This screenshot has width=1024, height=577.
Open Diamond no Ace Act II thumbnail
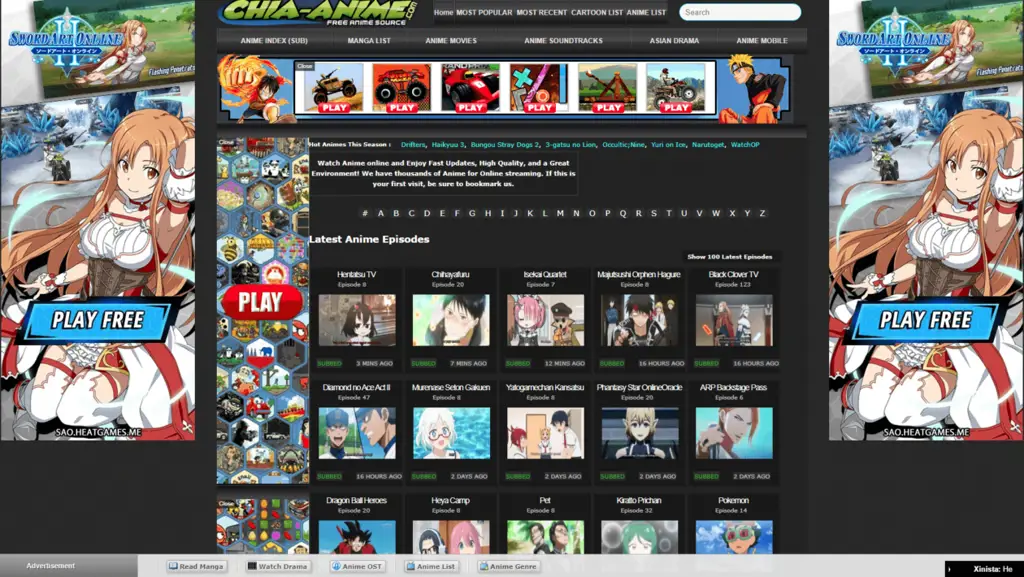point(357,433)
